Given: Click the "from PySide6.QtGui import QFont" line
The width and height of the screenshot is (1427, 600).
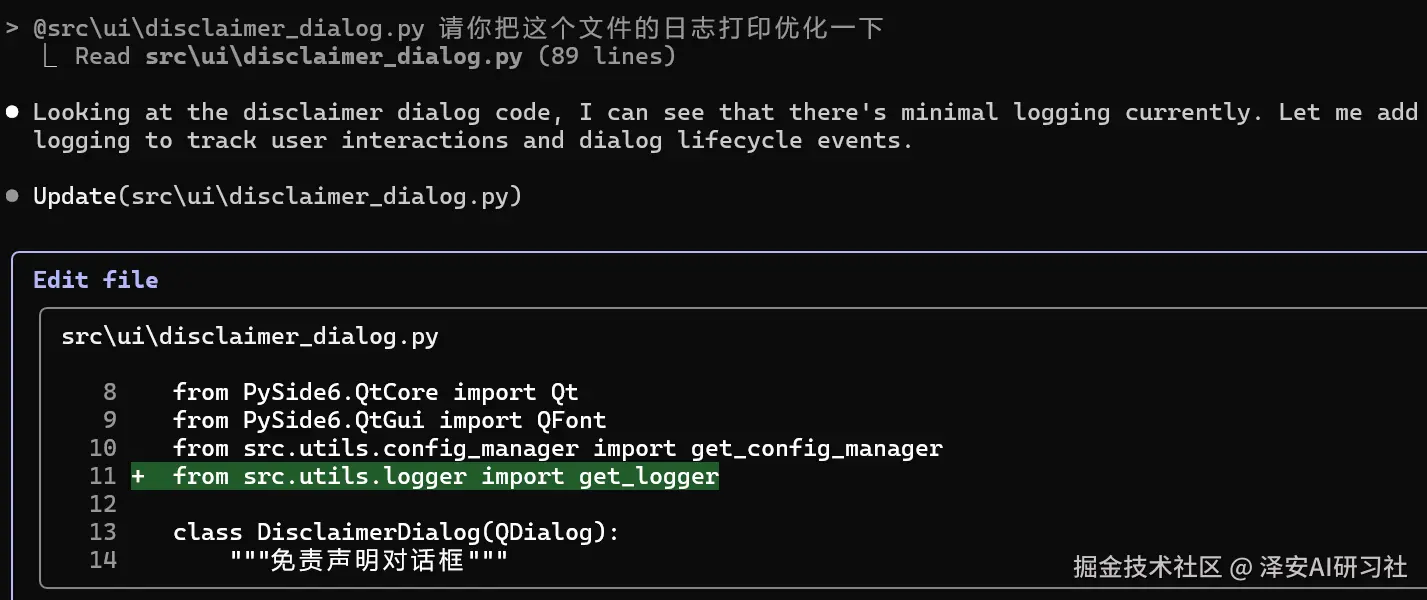Looking at the screenshot, I should 390,420.
